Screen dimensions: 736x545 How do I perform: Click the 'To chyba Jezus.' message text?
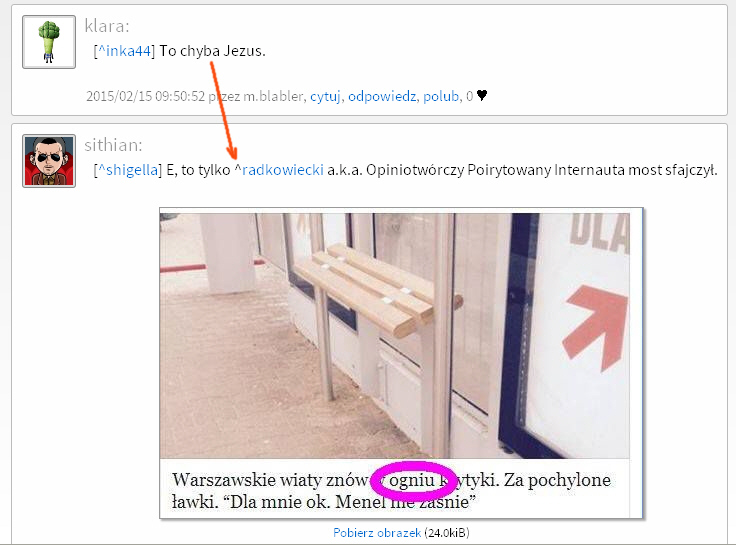point(212,51)
